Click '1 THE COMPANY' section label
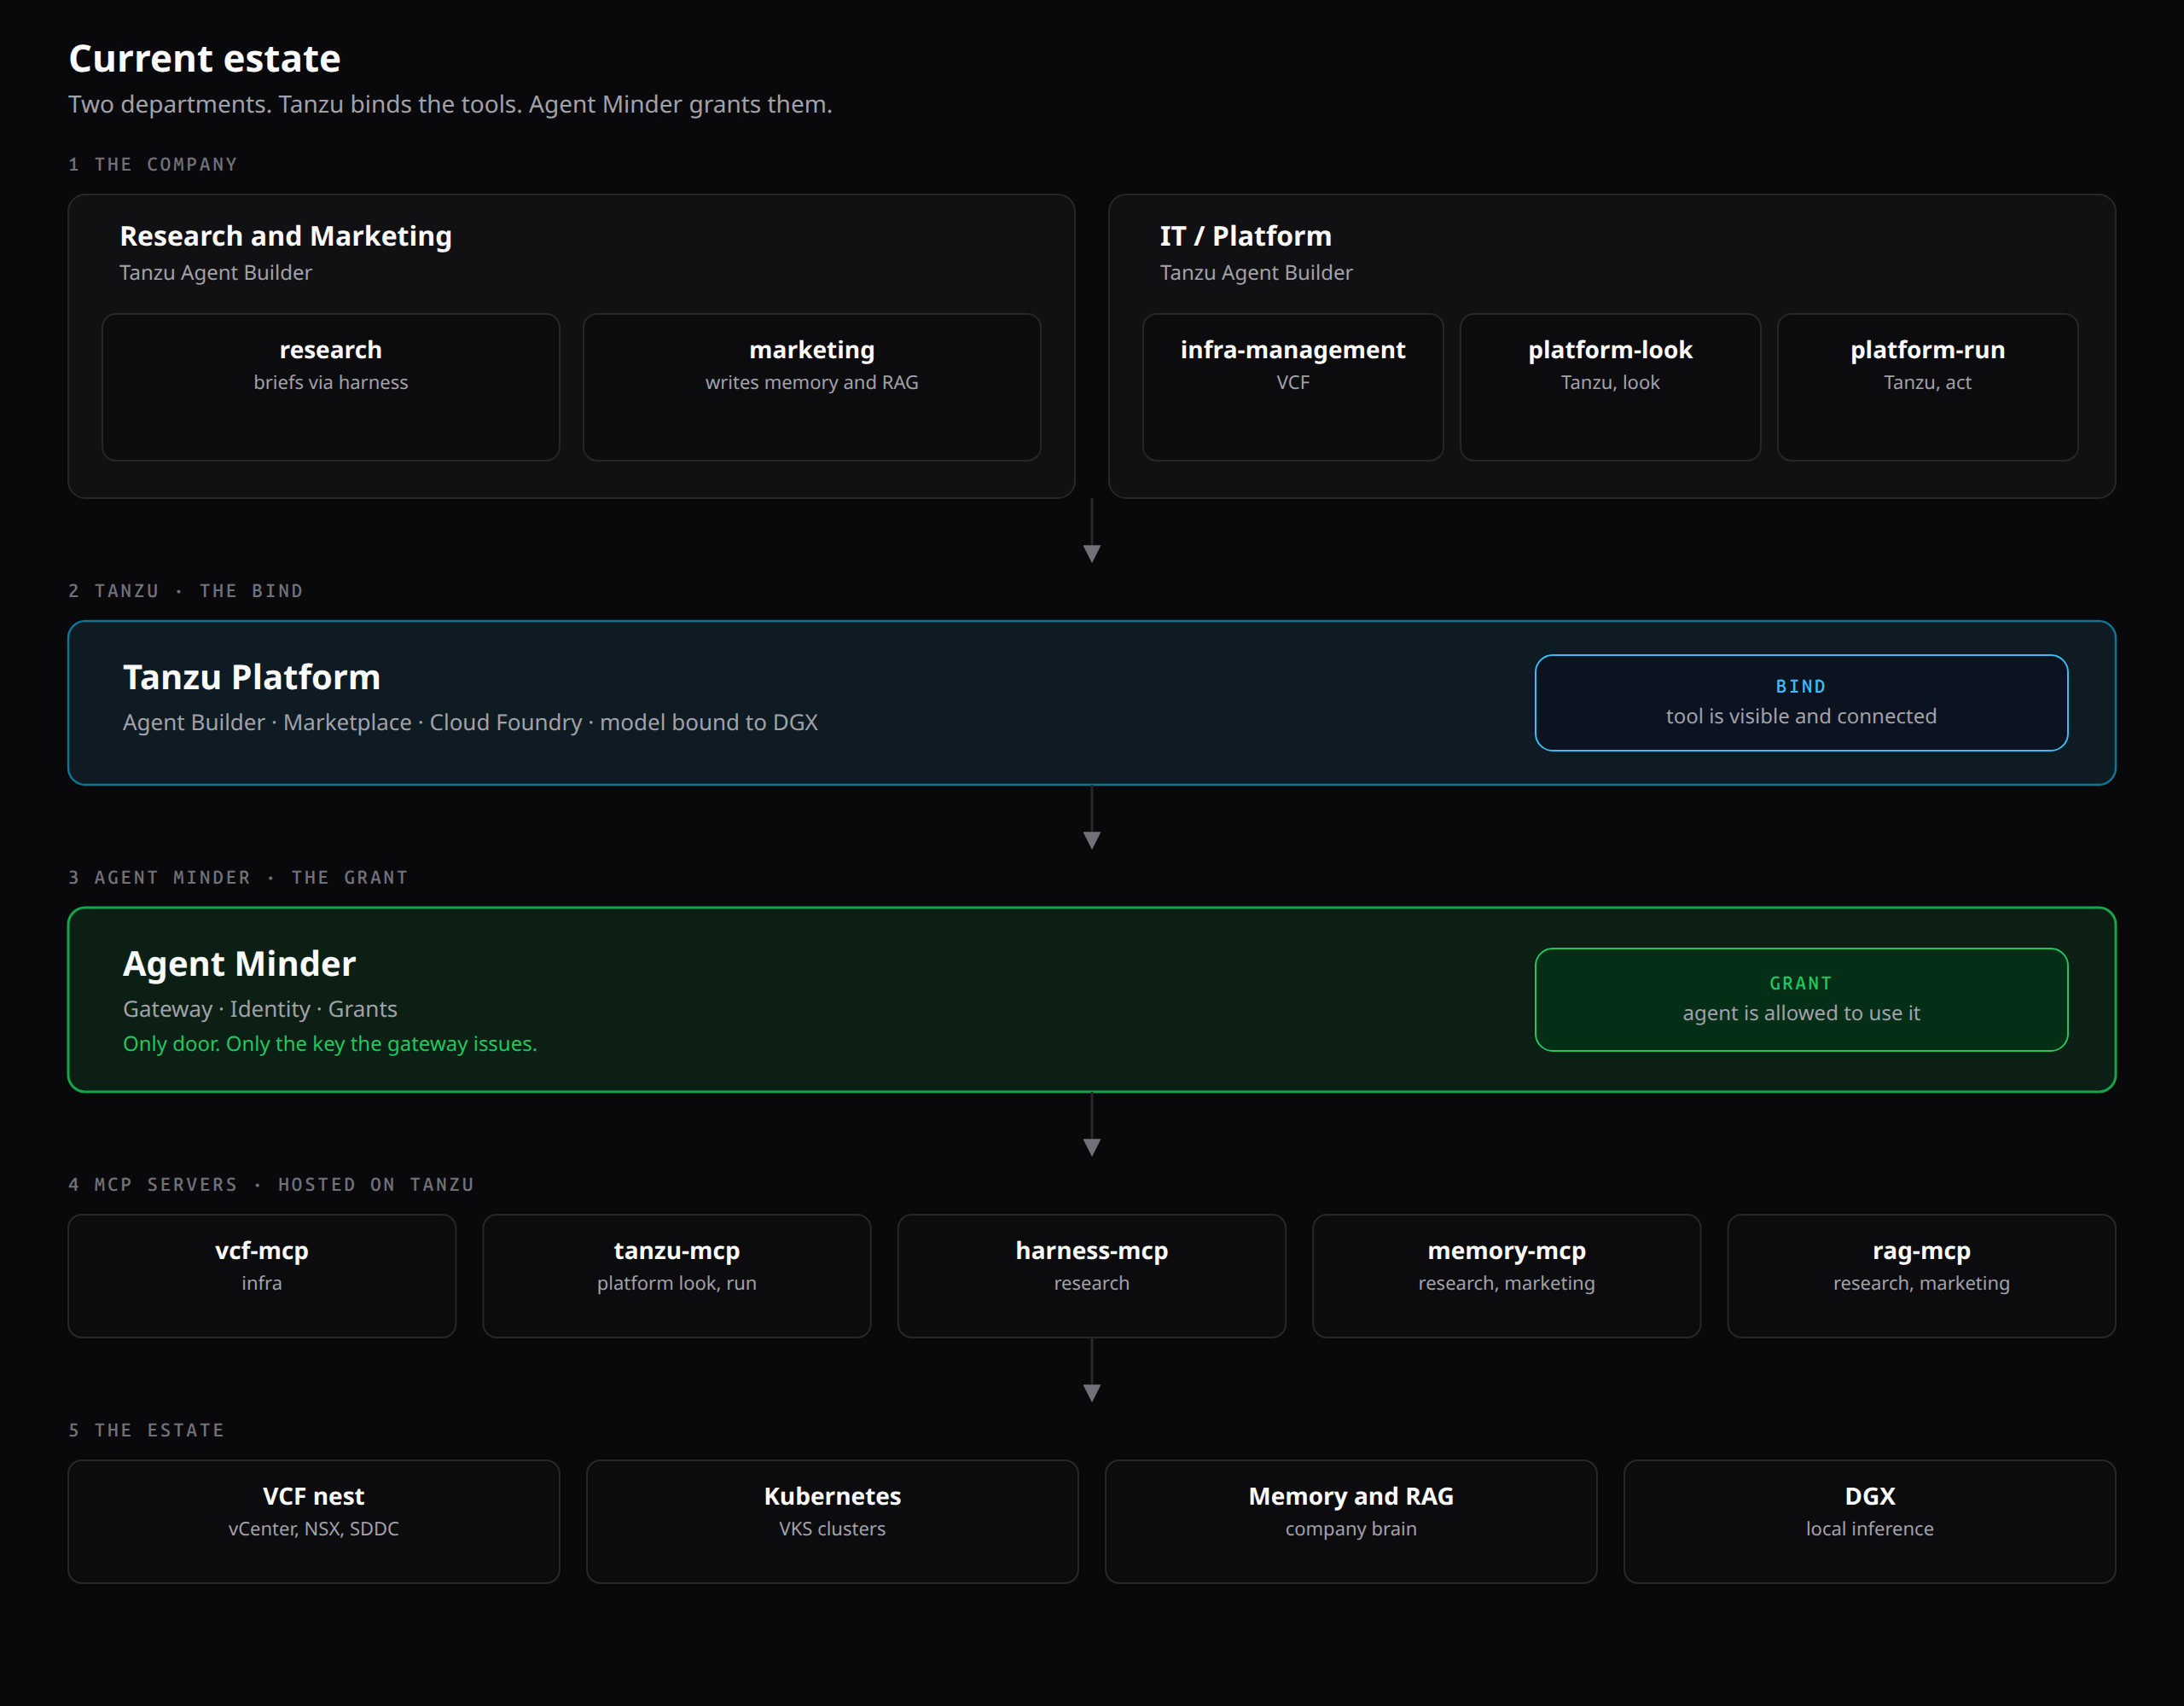 (x=153, y=164)
